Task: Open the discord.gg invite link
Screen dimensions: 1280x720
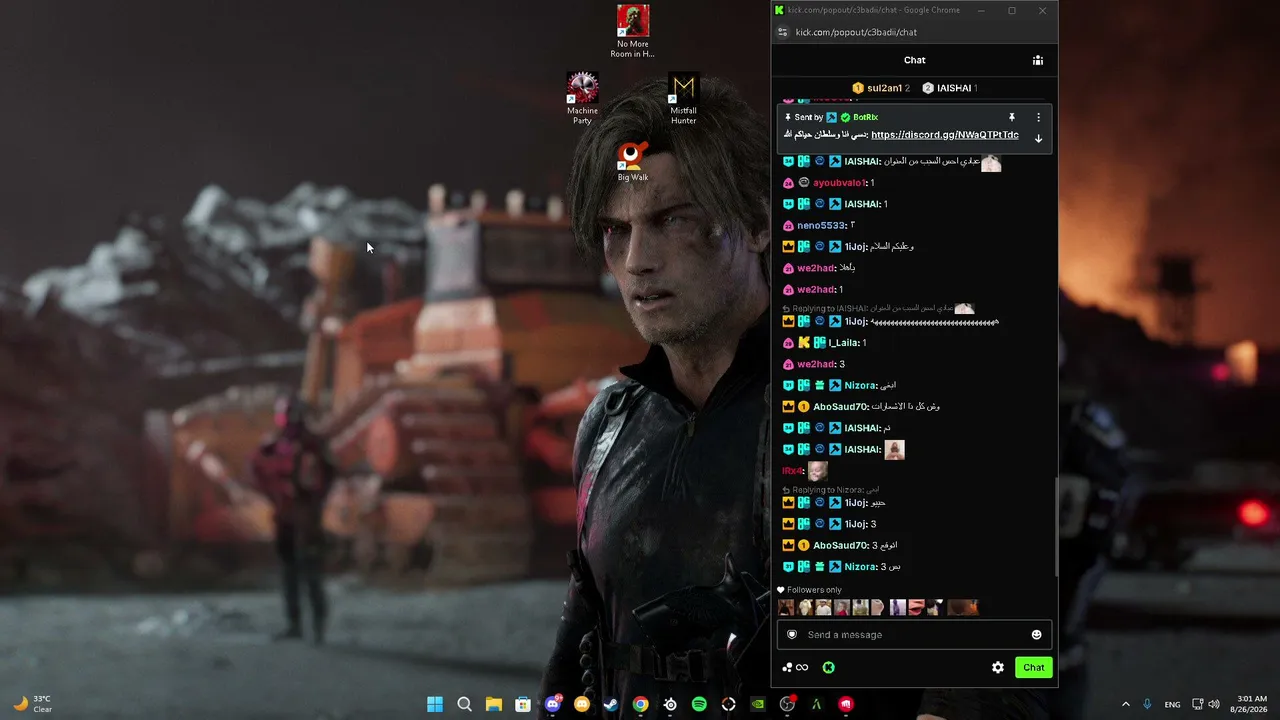Action: 945,135
